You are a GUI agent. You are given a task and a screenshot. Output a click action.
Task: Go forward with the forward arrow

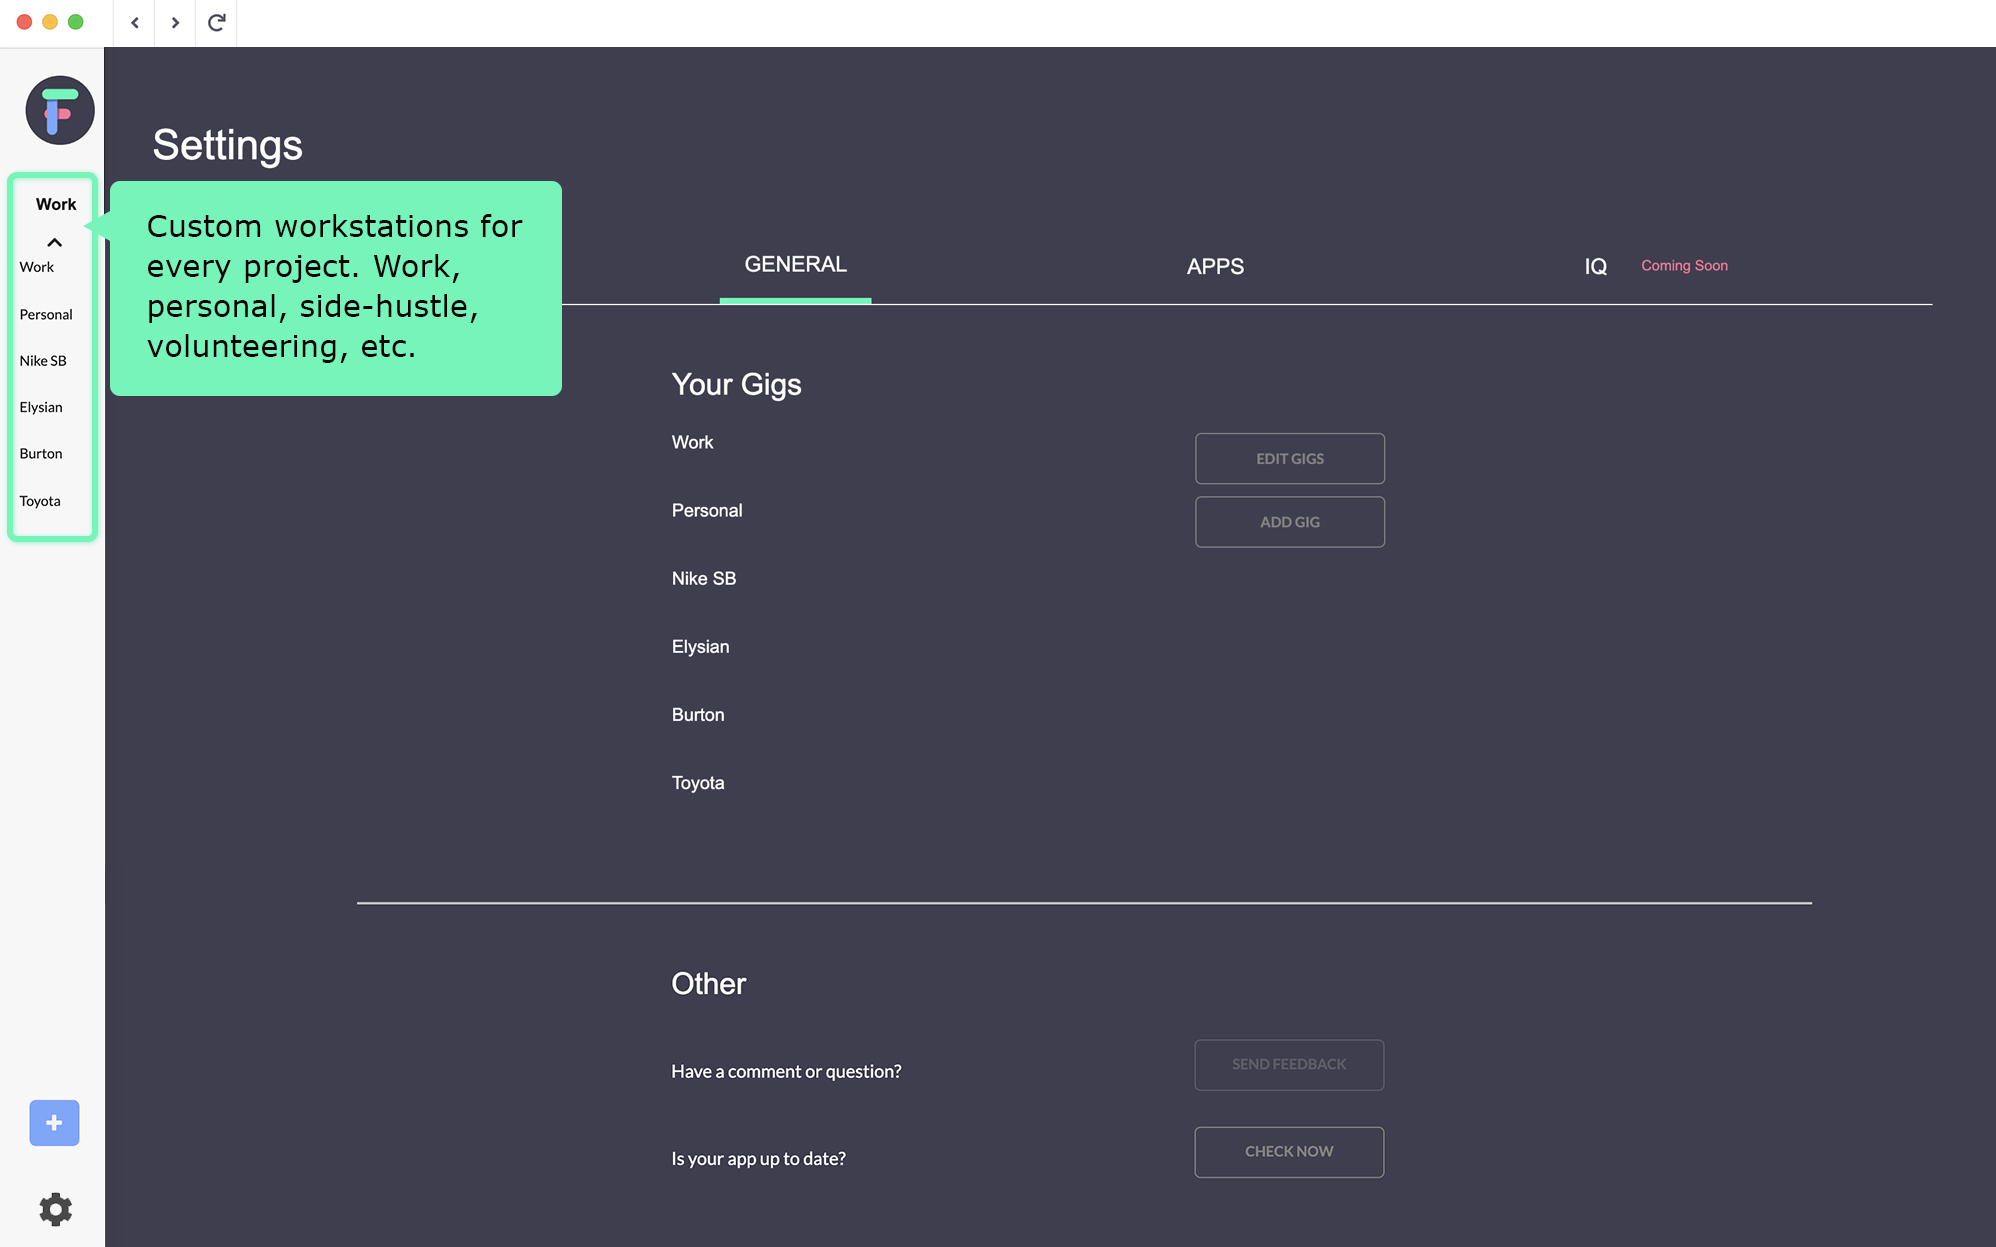tap(175, 22)
